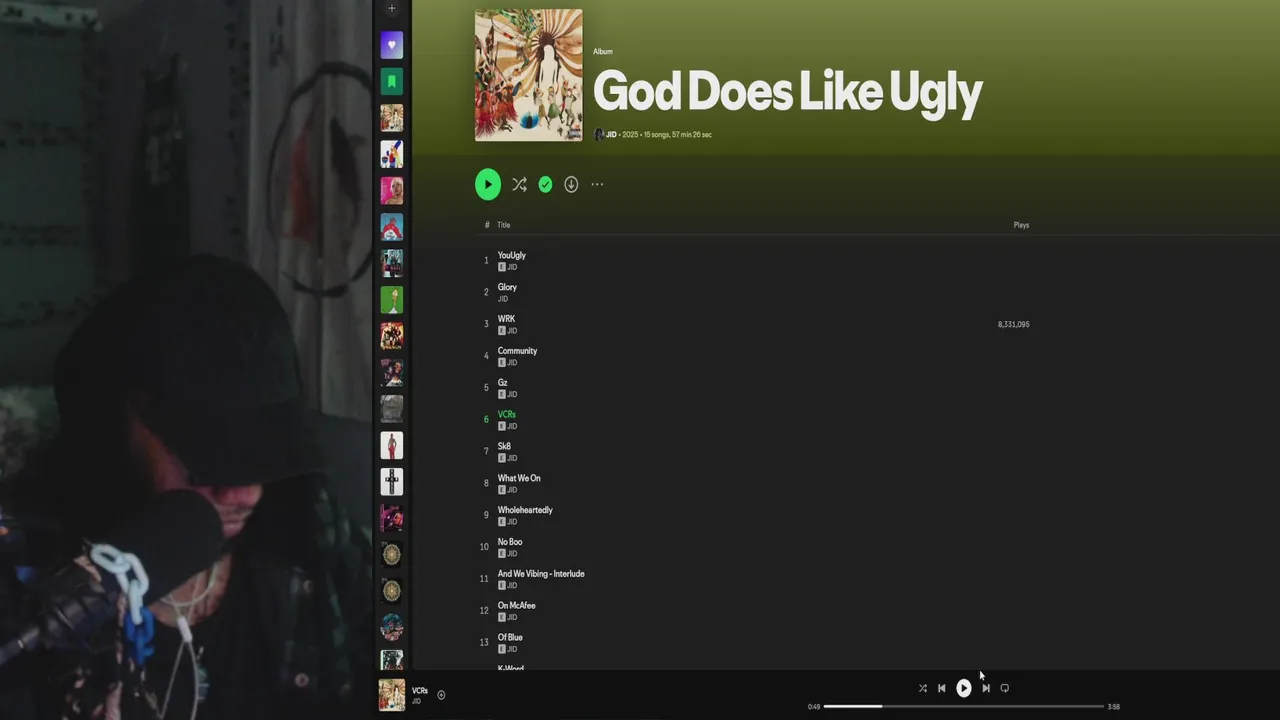Select track 9 Wholeheartedly
The height and width of the screenshot is (720, 1280).
pos(525,510)
